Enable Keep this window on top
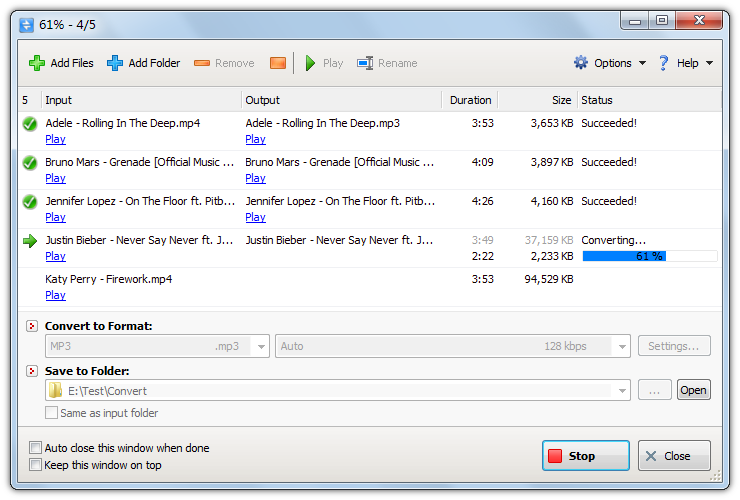Screen dimensions: 740x500 click(35, 465)
